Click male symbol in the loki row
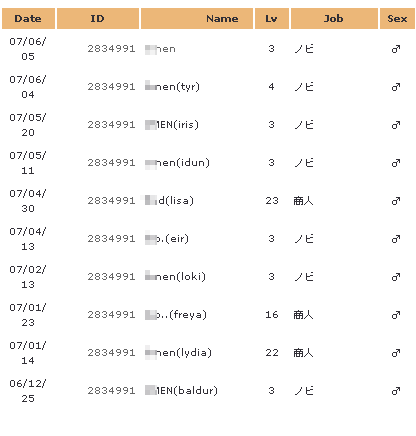Screen dimensions: 416x436 point(396,277)
